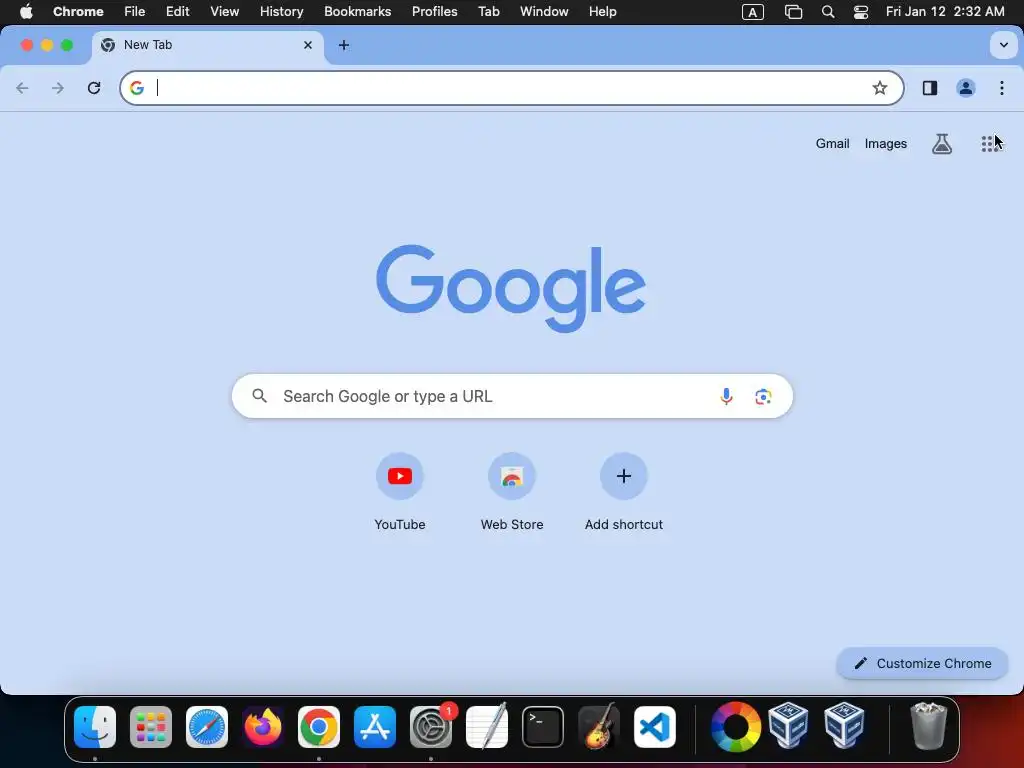
Task: Open the Trash in the Dock
Action: coord(928,726)
